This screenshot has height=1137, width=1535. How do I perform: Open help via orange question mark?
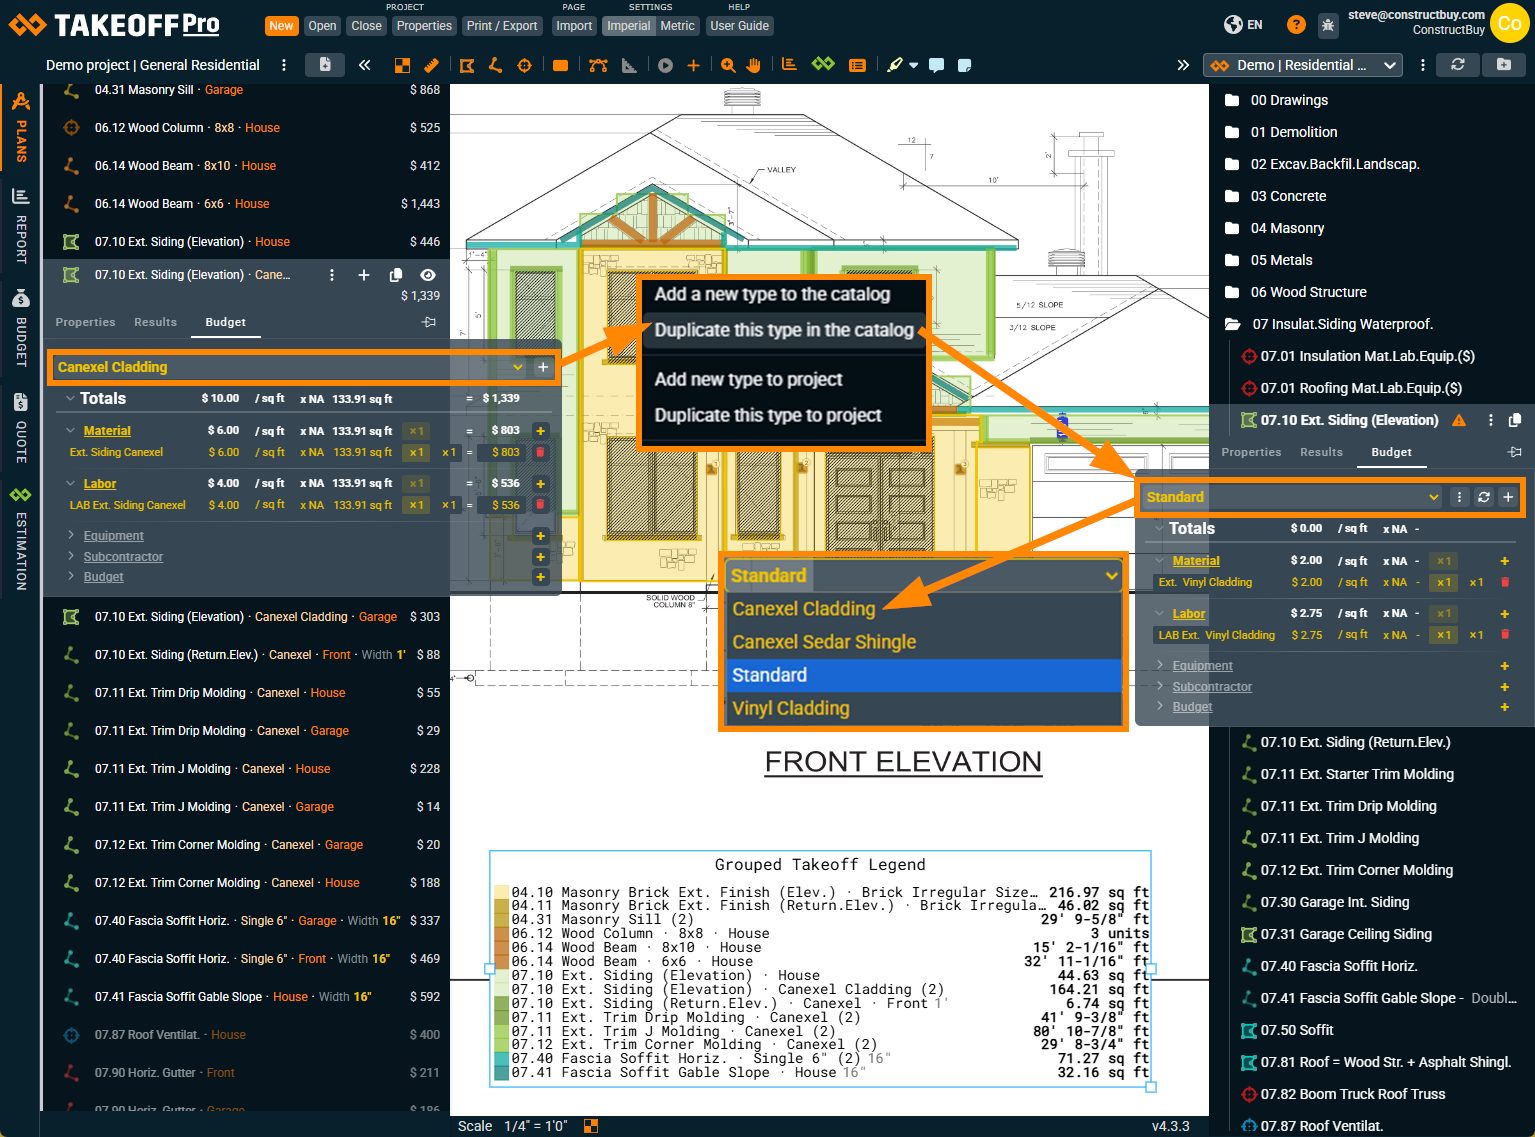(1296, 25)
